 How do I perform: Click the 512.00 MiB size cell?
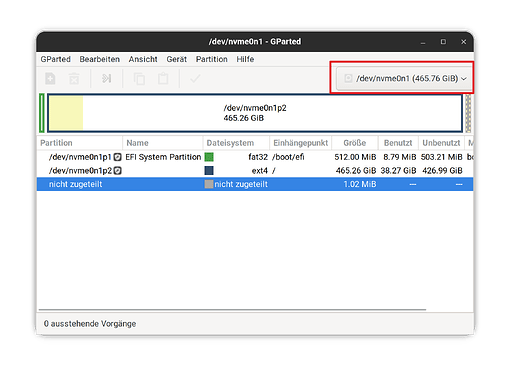pos(355,157)
